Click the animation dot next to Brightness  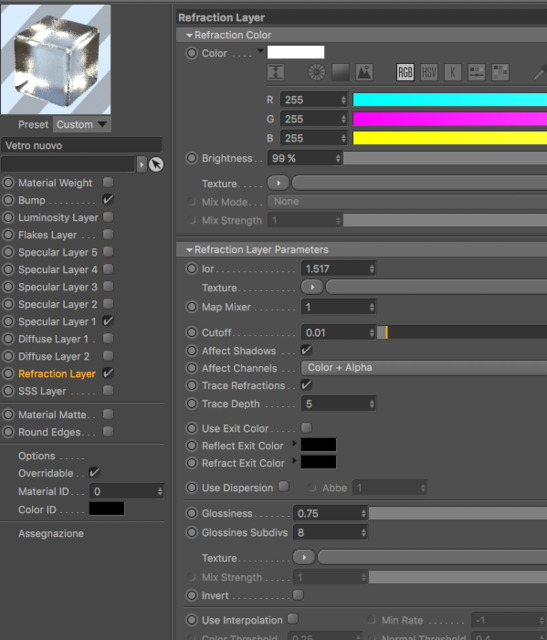[191, 158]
